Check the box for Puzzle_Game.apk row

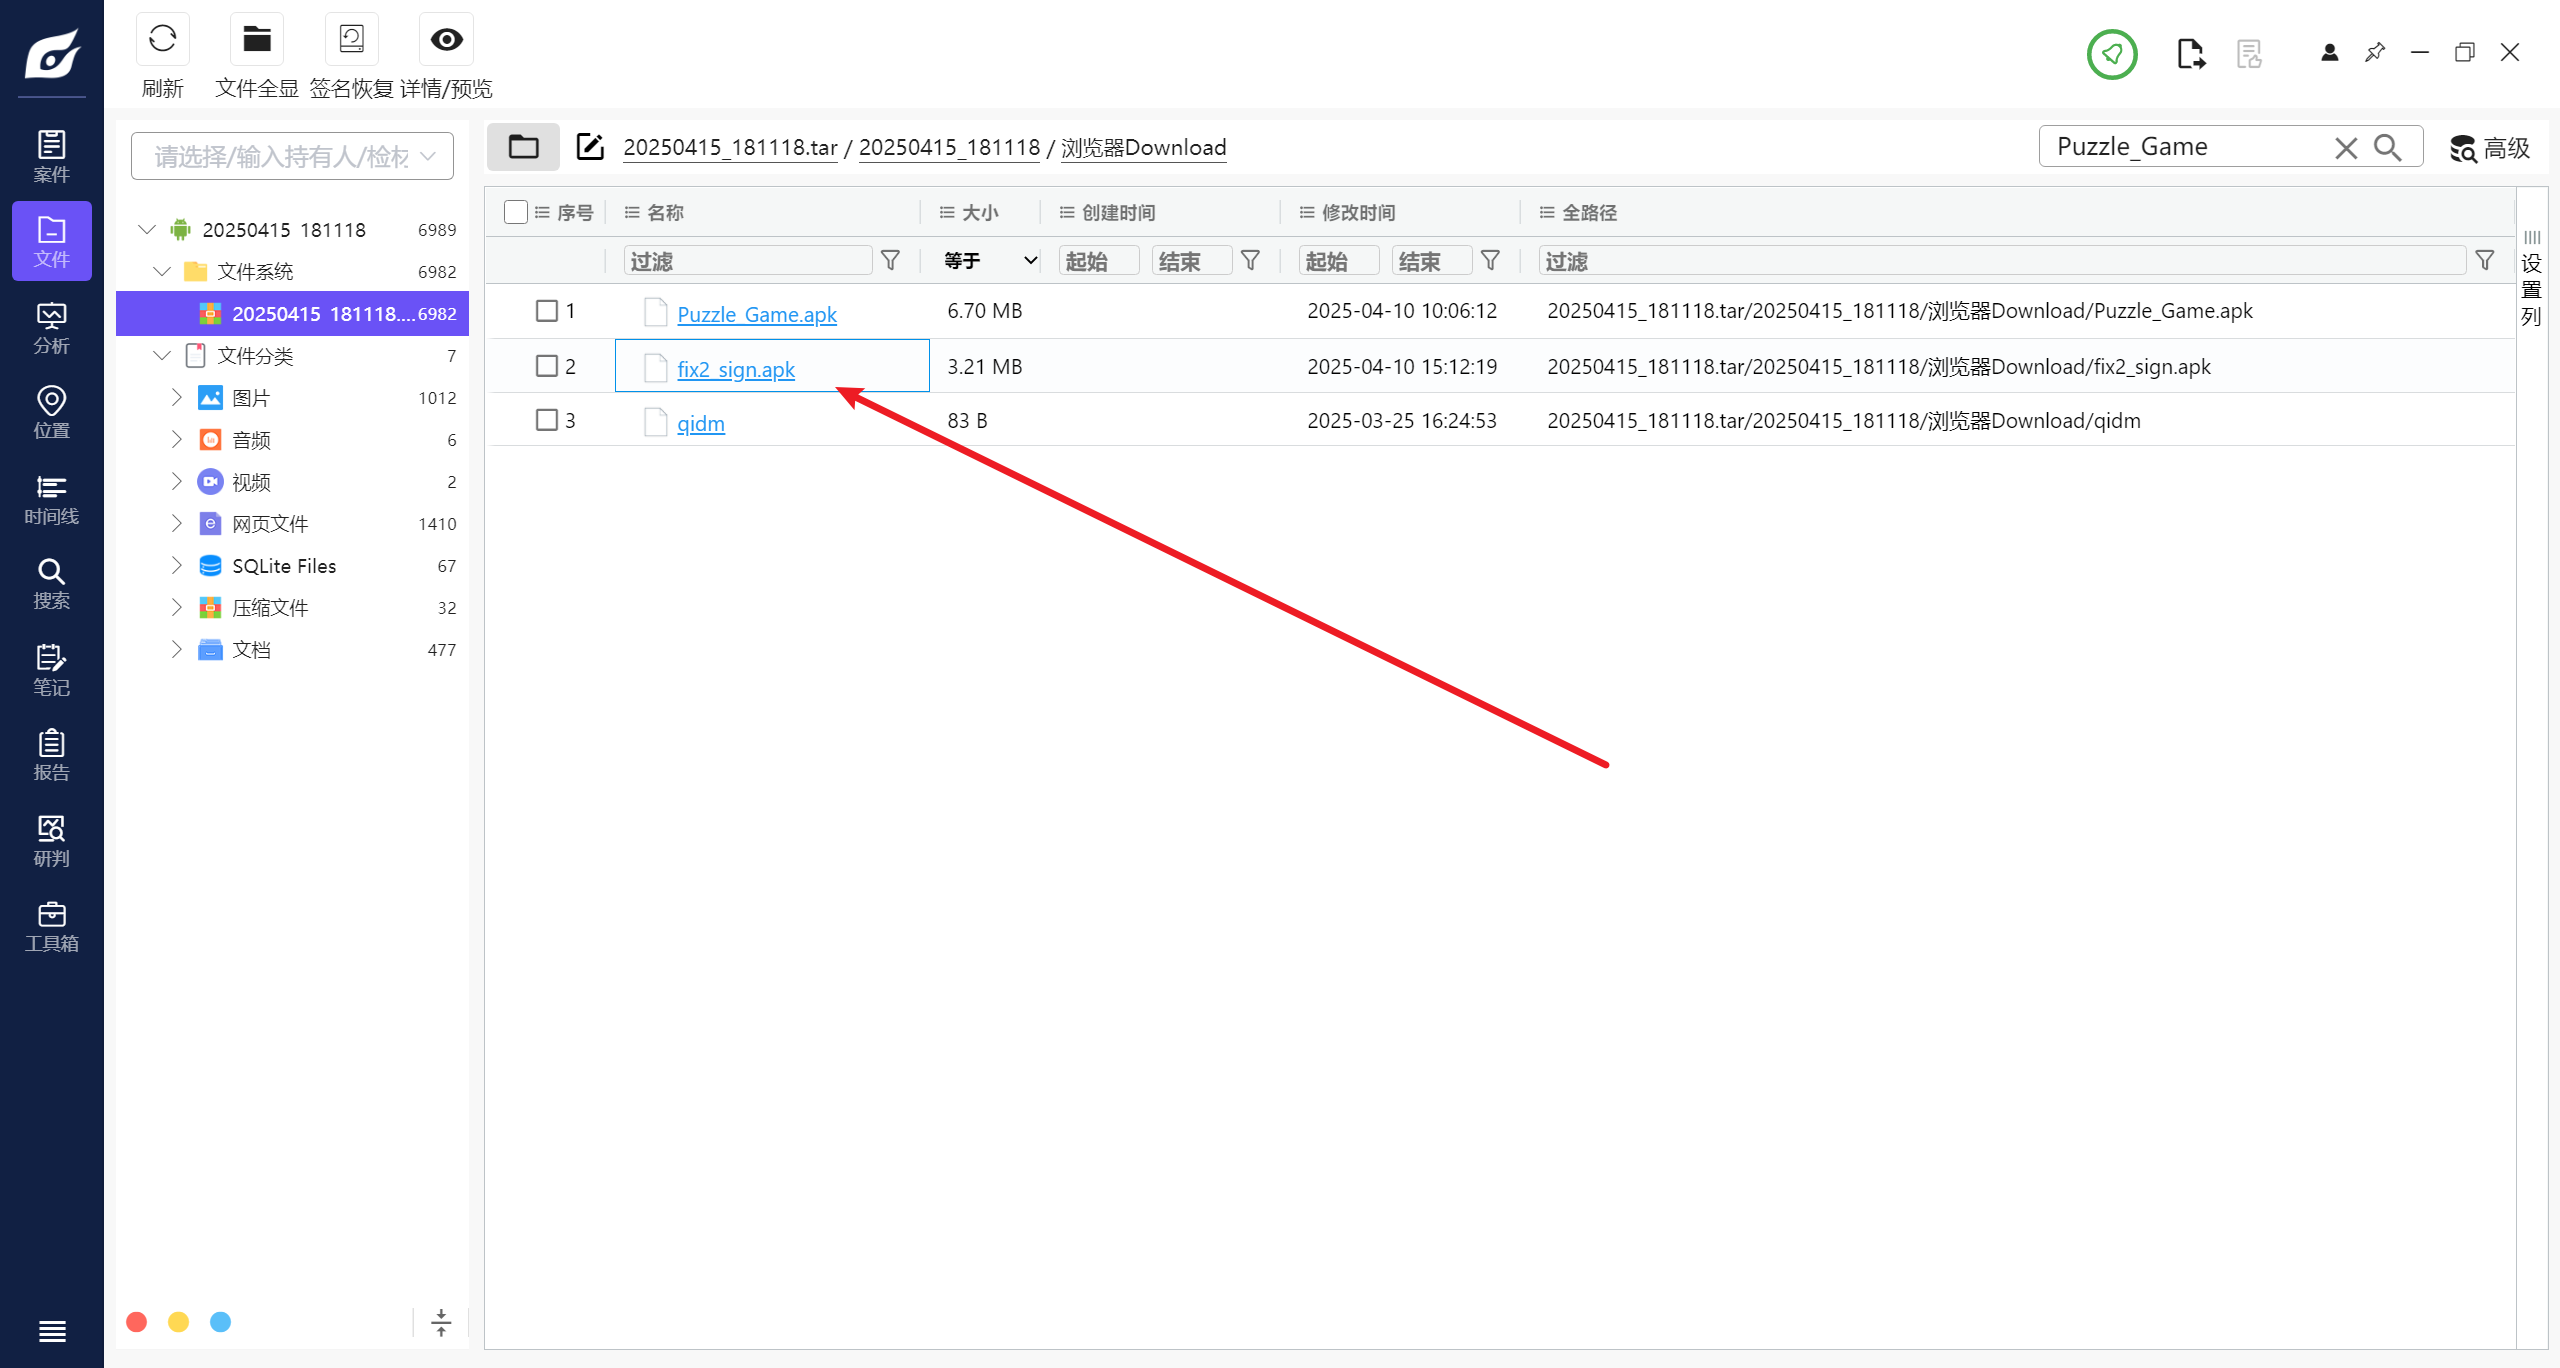pos(547,311)
